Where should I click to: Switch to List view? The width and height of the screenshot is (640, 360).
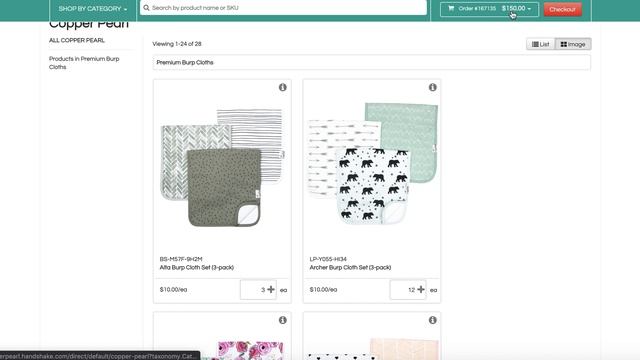pos(540,44)
